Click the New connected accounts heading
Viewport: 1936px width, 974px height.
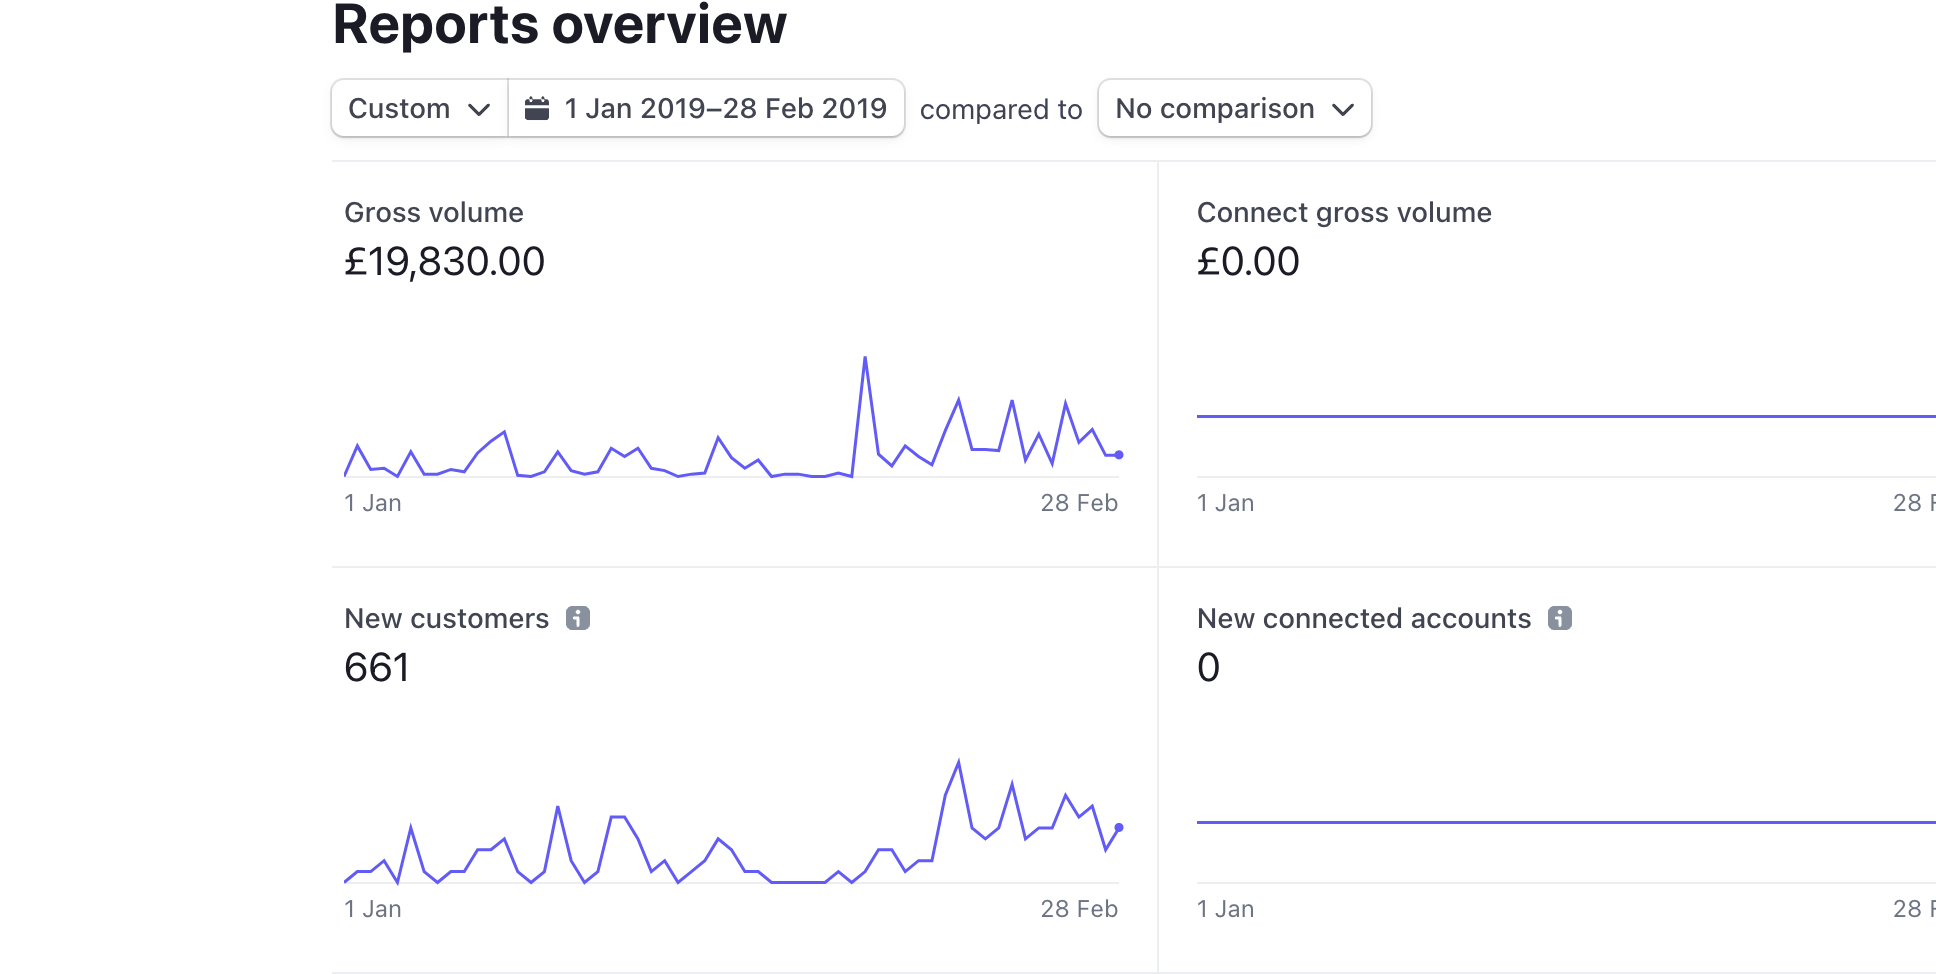pos(1364,618)
